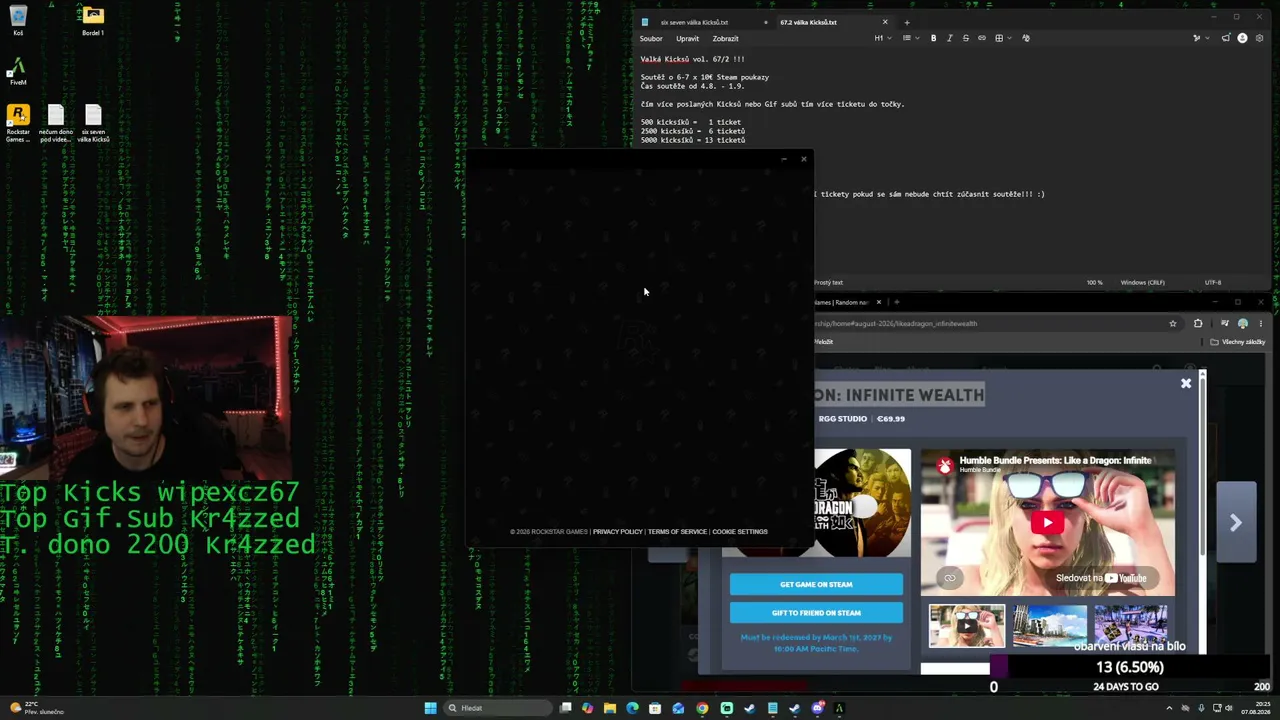Select the FiveM desktop shortcut
Viewport: 1280px width, 720px height.
click(x=18, y=70)
